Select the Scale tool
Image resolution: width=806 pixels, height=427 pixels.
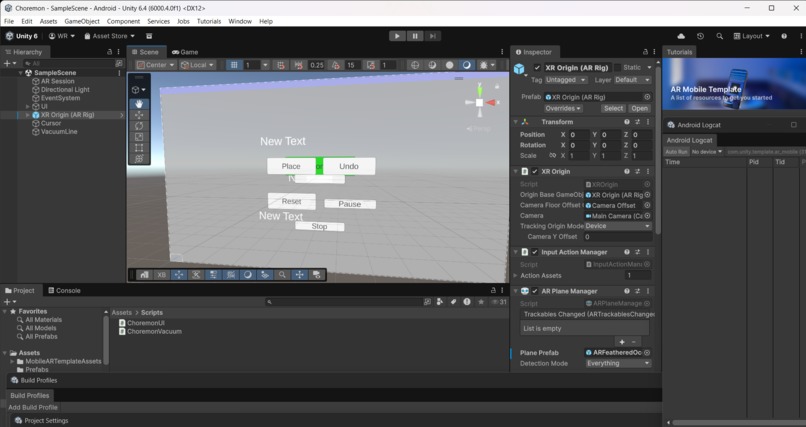click(139, 137)
